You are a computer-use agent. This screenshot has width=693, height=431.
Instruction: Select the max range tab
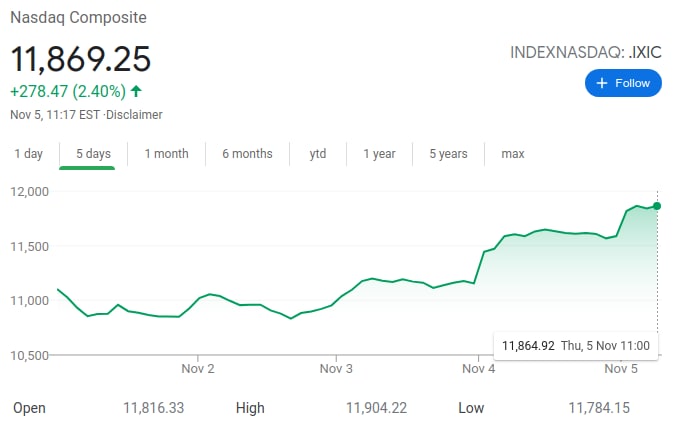[513, 154]
